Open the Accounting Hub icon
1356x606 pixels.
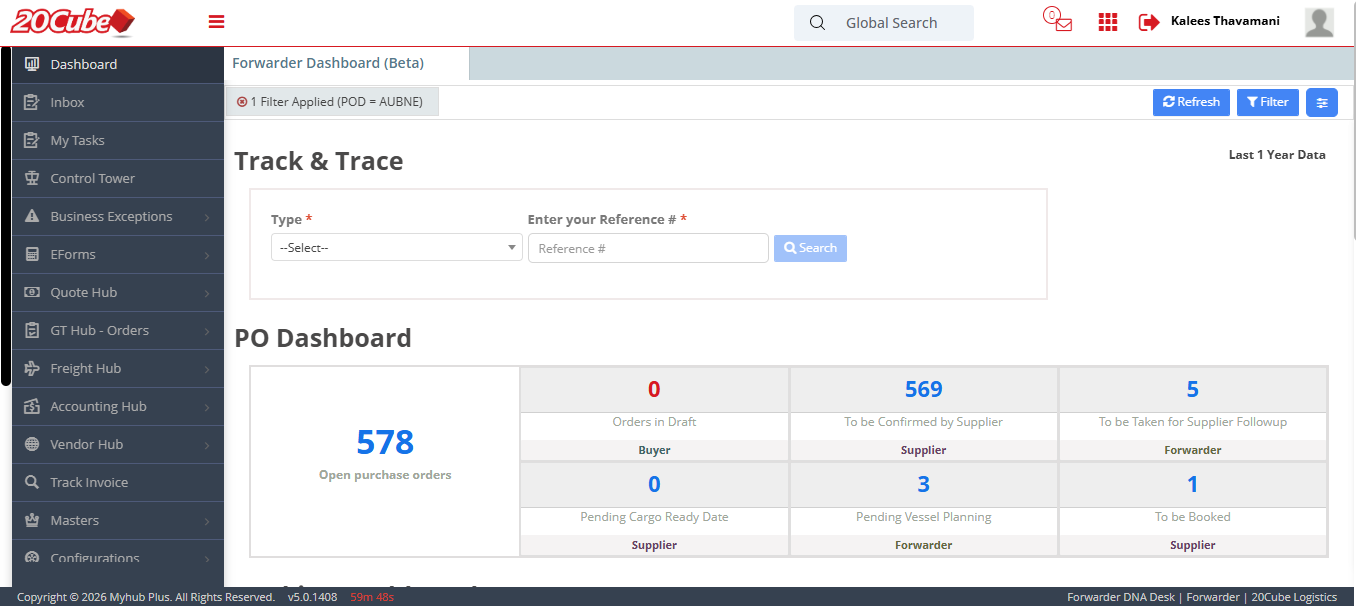(33, 406)
